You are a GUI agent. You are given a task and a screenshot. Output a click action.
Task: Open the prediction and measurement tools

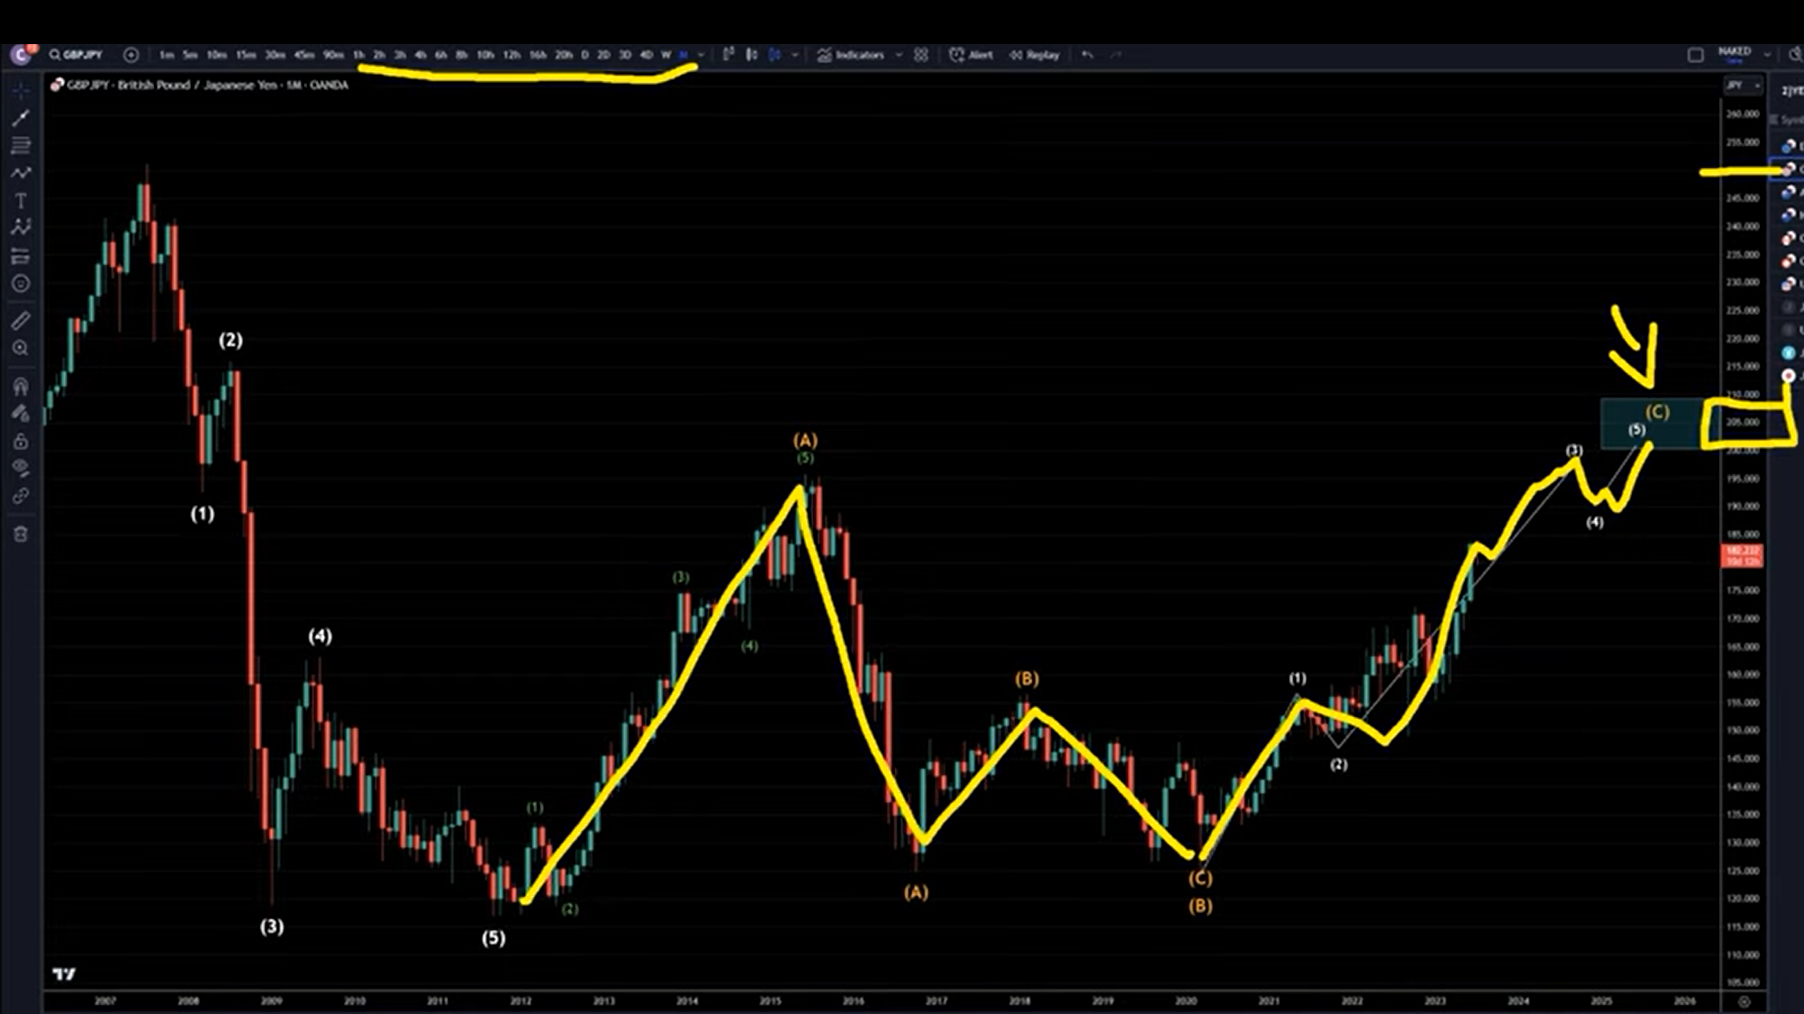20,256
